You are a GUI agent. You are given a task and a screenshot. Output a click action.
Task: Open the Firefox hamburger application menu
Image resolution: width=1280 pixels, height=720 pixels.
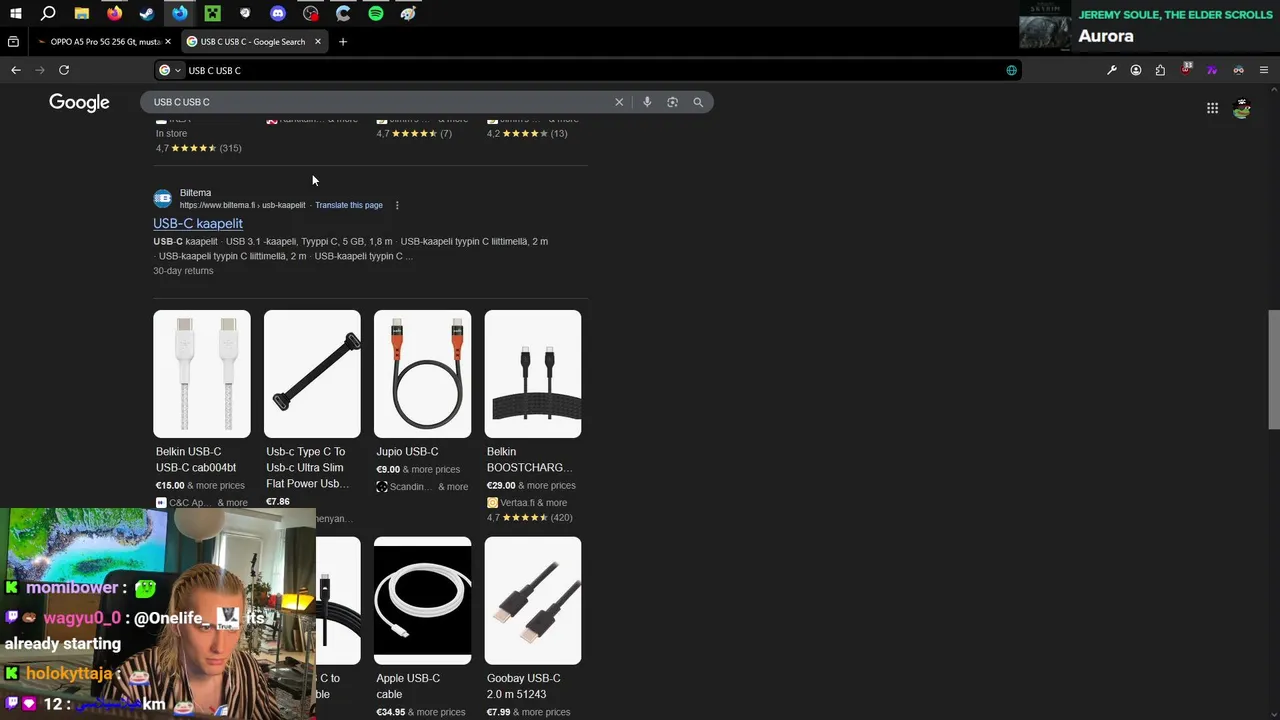(1264, 70)
